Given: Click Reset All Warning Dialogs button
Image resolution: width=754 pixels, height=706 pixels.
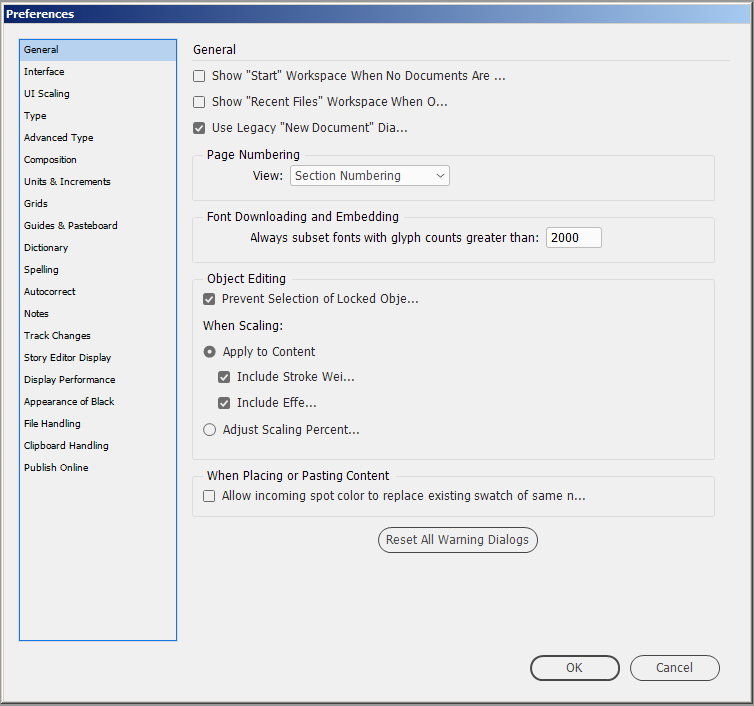Looking at the screenshot, I should [x=458, y=540].
